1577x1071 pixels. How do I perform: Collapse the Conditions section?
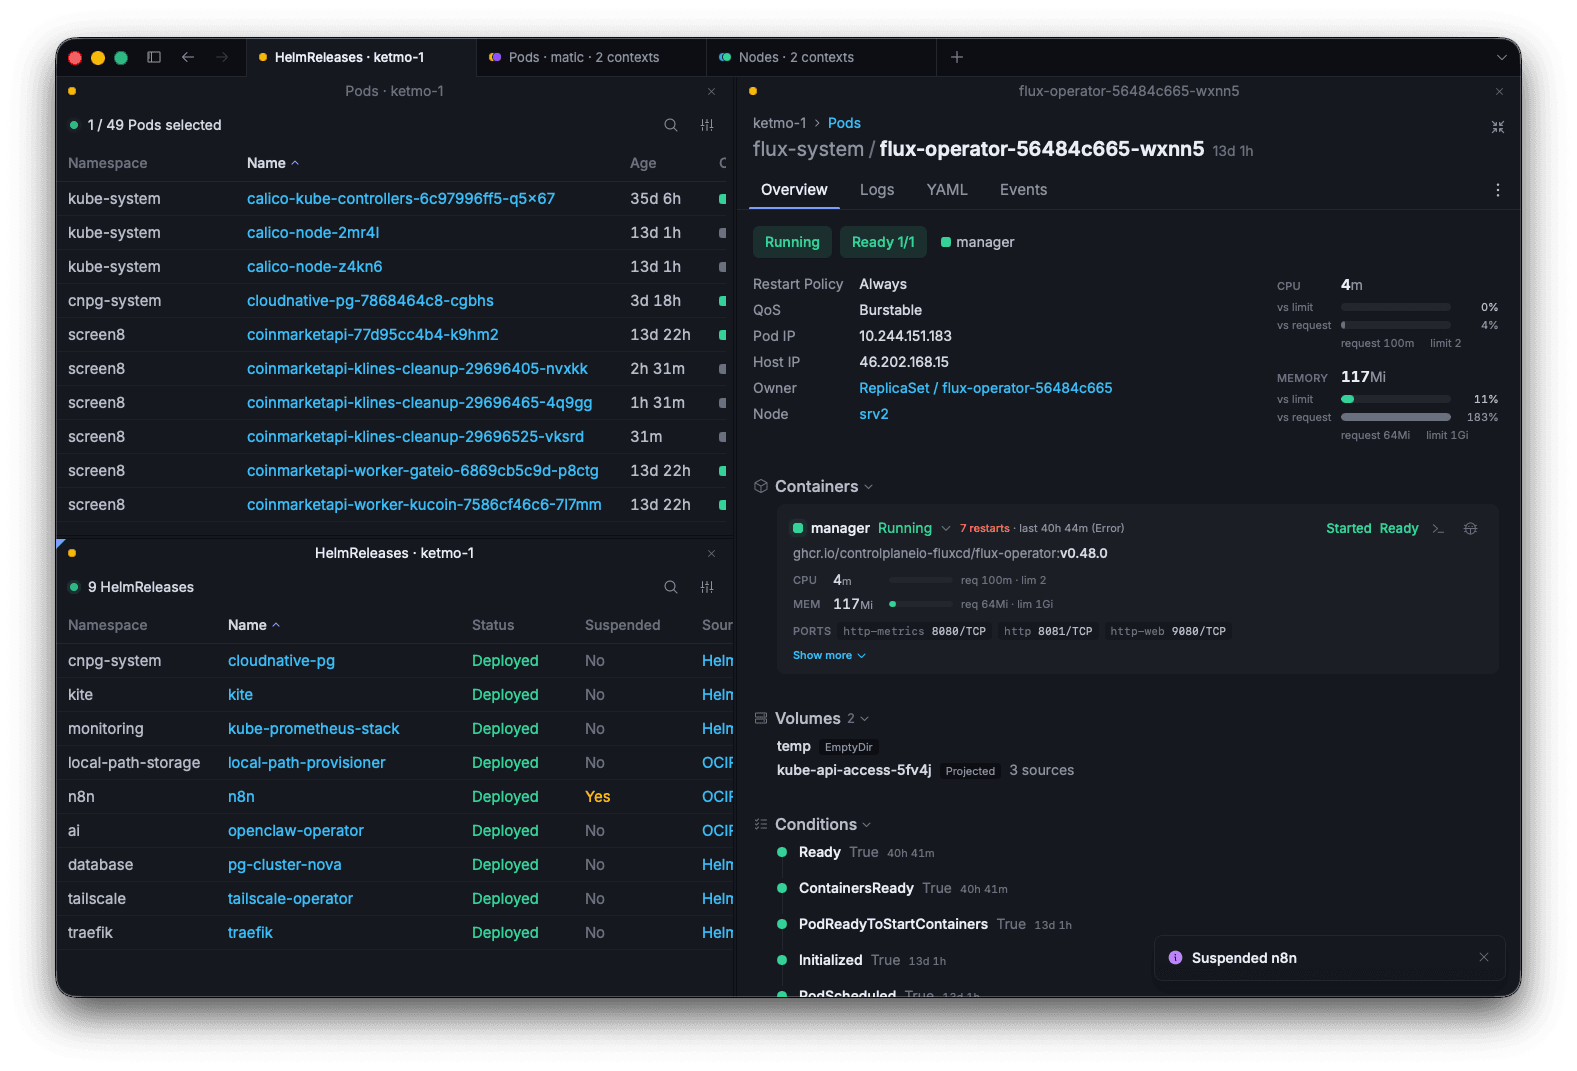pyautogui.click(x=867, y=825)
